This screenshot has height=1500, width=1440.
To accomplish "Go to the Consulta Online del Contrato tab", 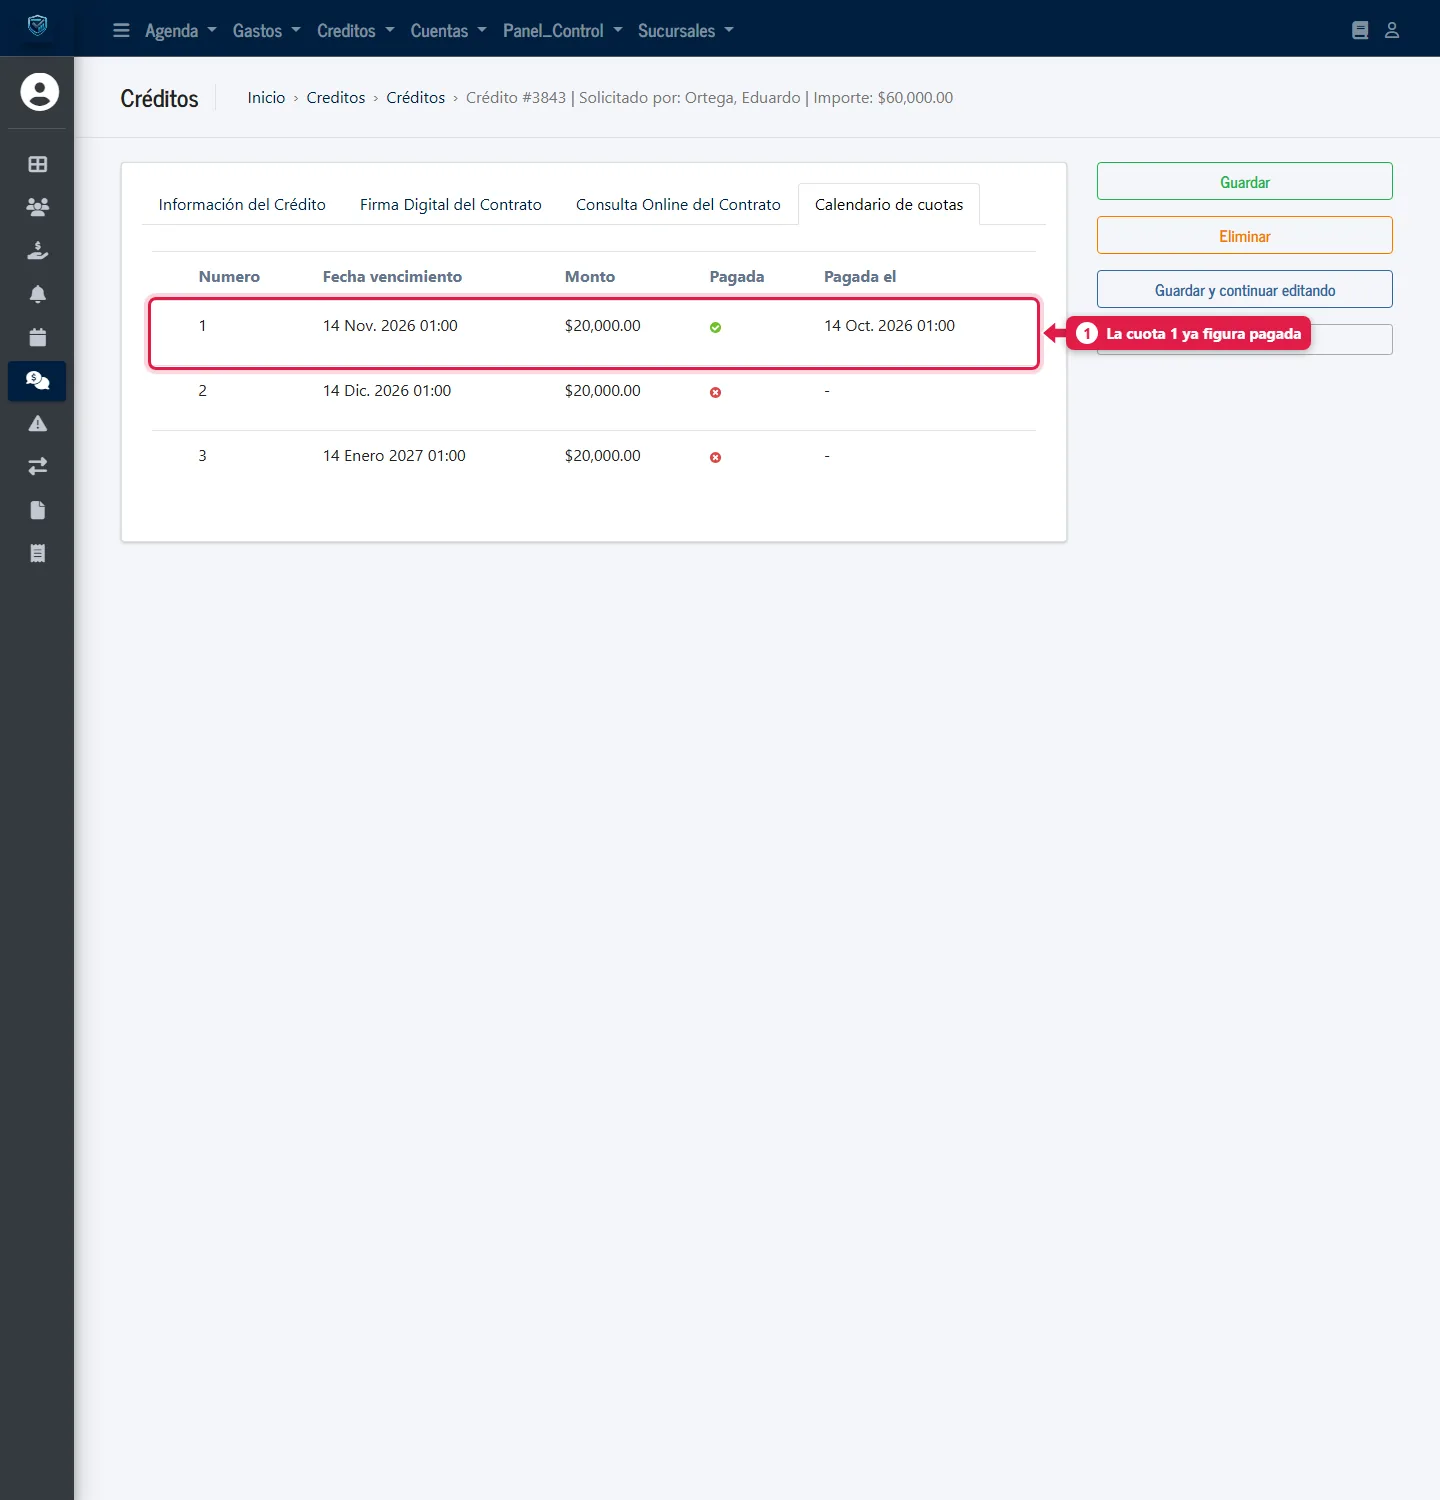I will (678, 204).
